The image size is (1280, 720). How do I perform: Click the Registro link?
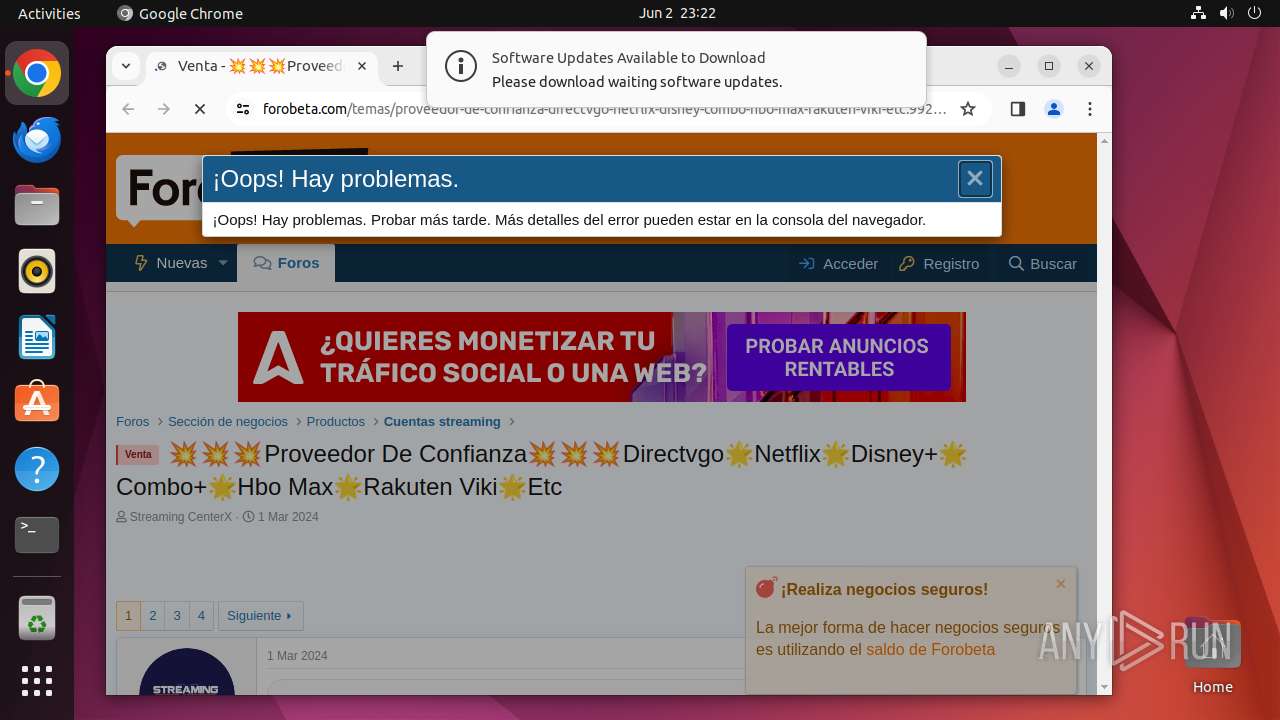tap(939, 264)
